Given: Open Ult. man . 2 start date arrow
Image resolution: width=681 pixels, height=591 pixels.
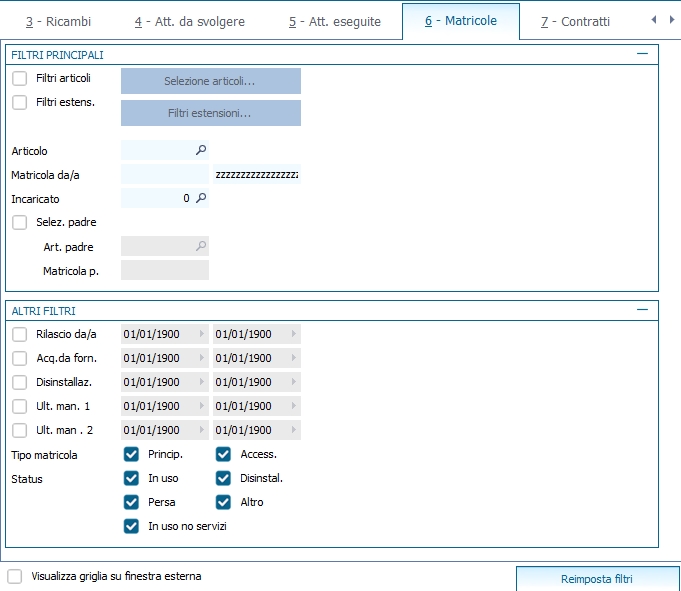Looking at the screenshot, I should click(x=202, y=429).
